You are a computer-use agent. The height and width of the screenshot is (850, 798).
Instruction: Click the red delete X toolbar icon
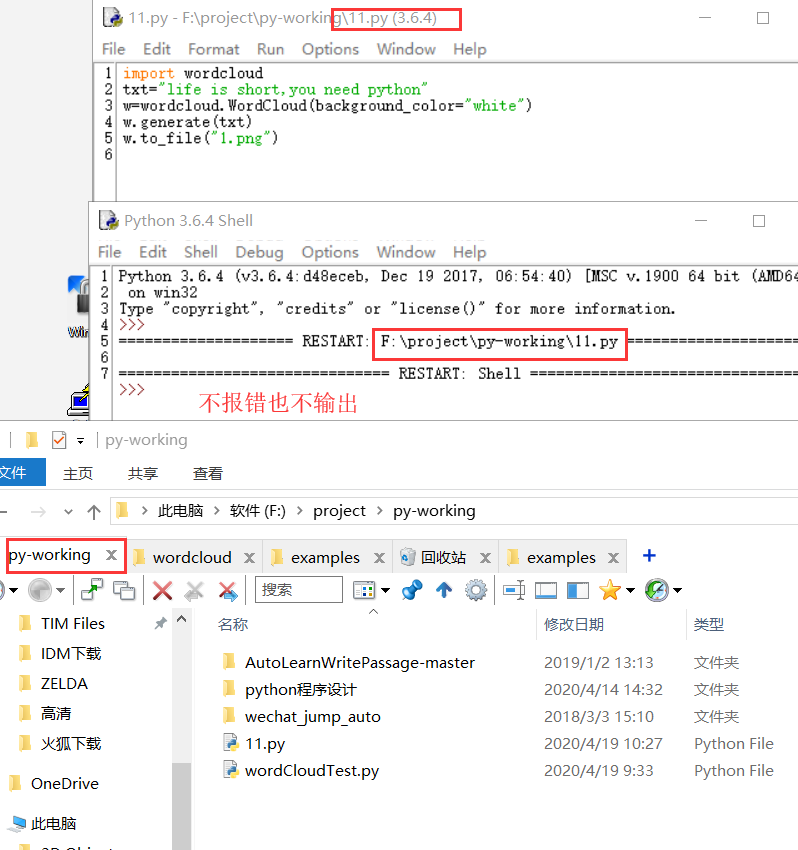162,590
